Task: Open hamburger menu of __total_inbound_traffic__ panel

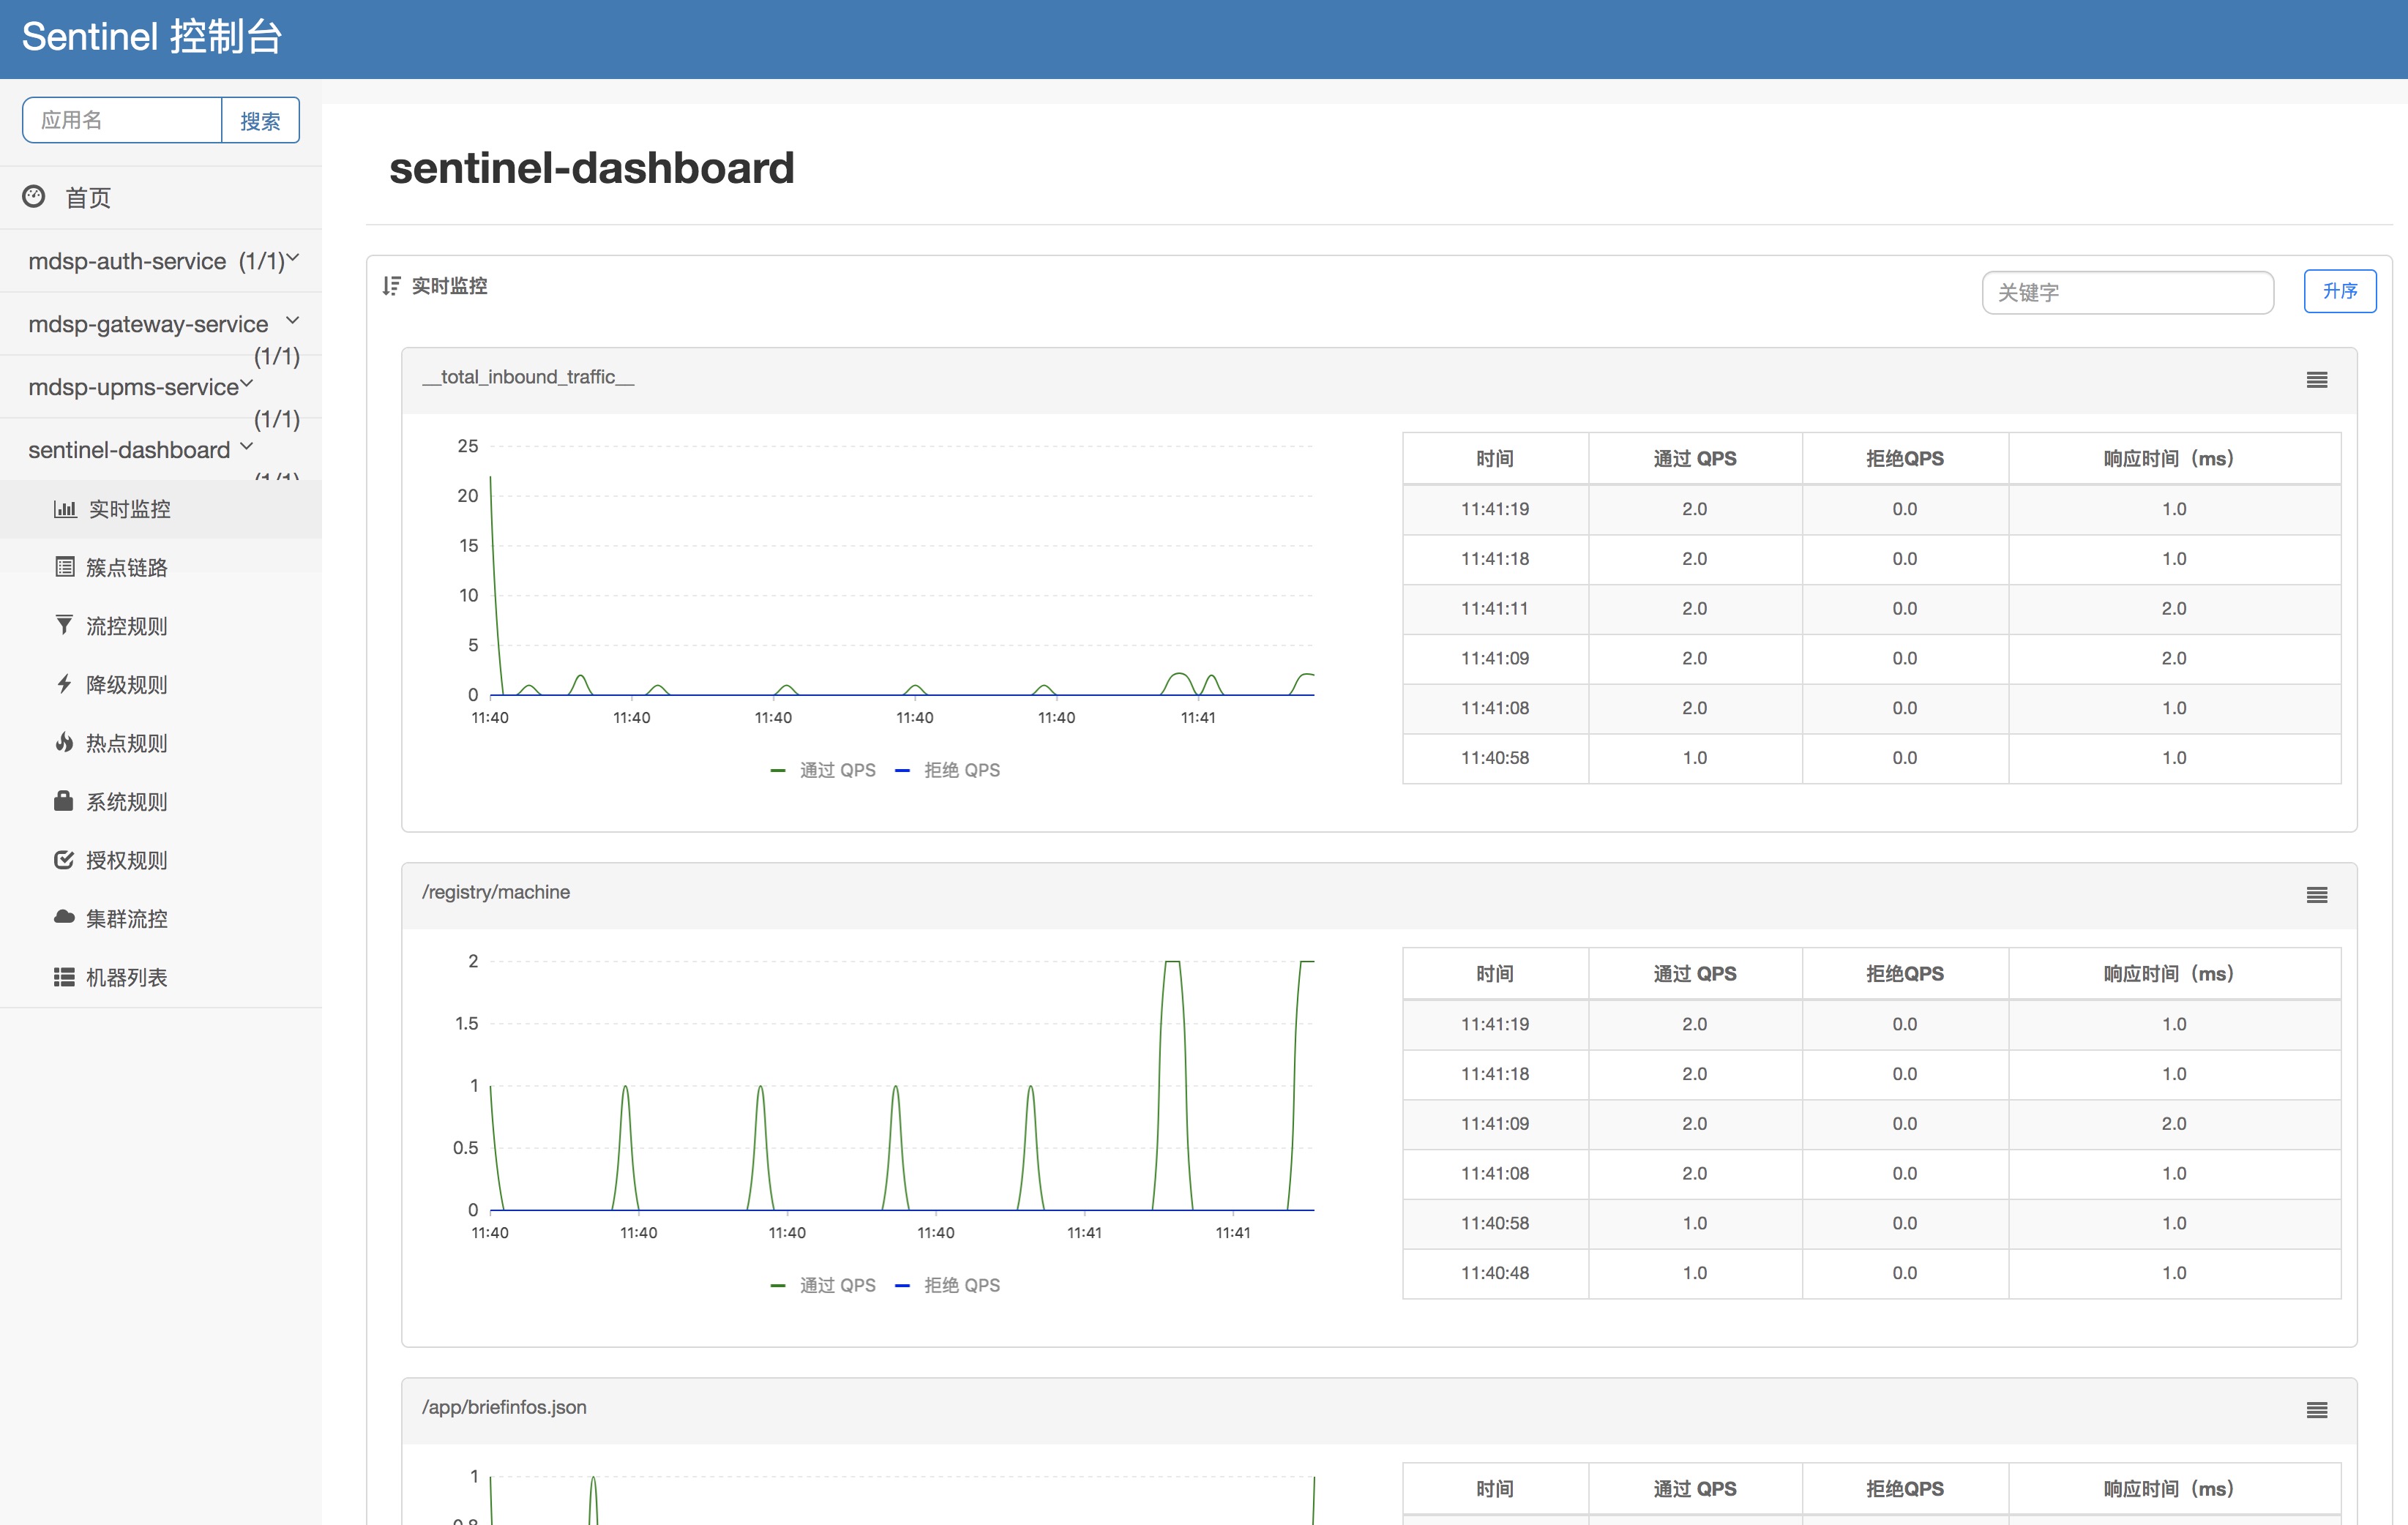Action: point(2316,380)
